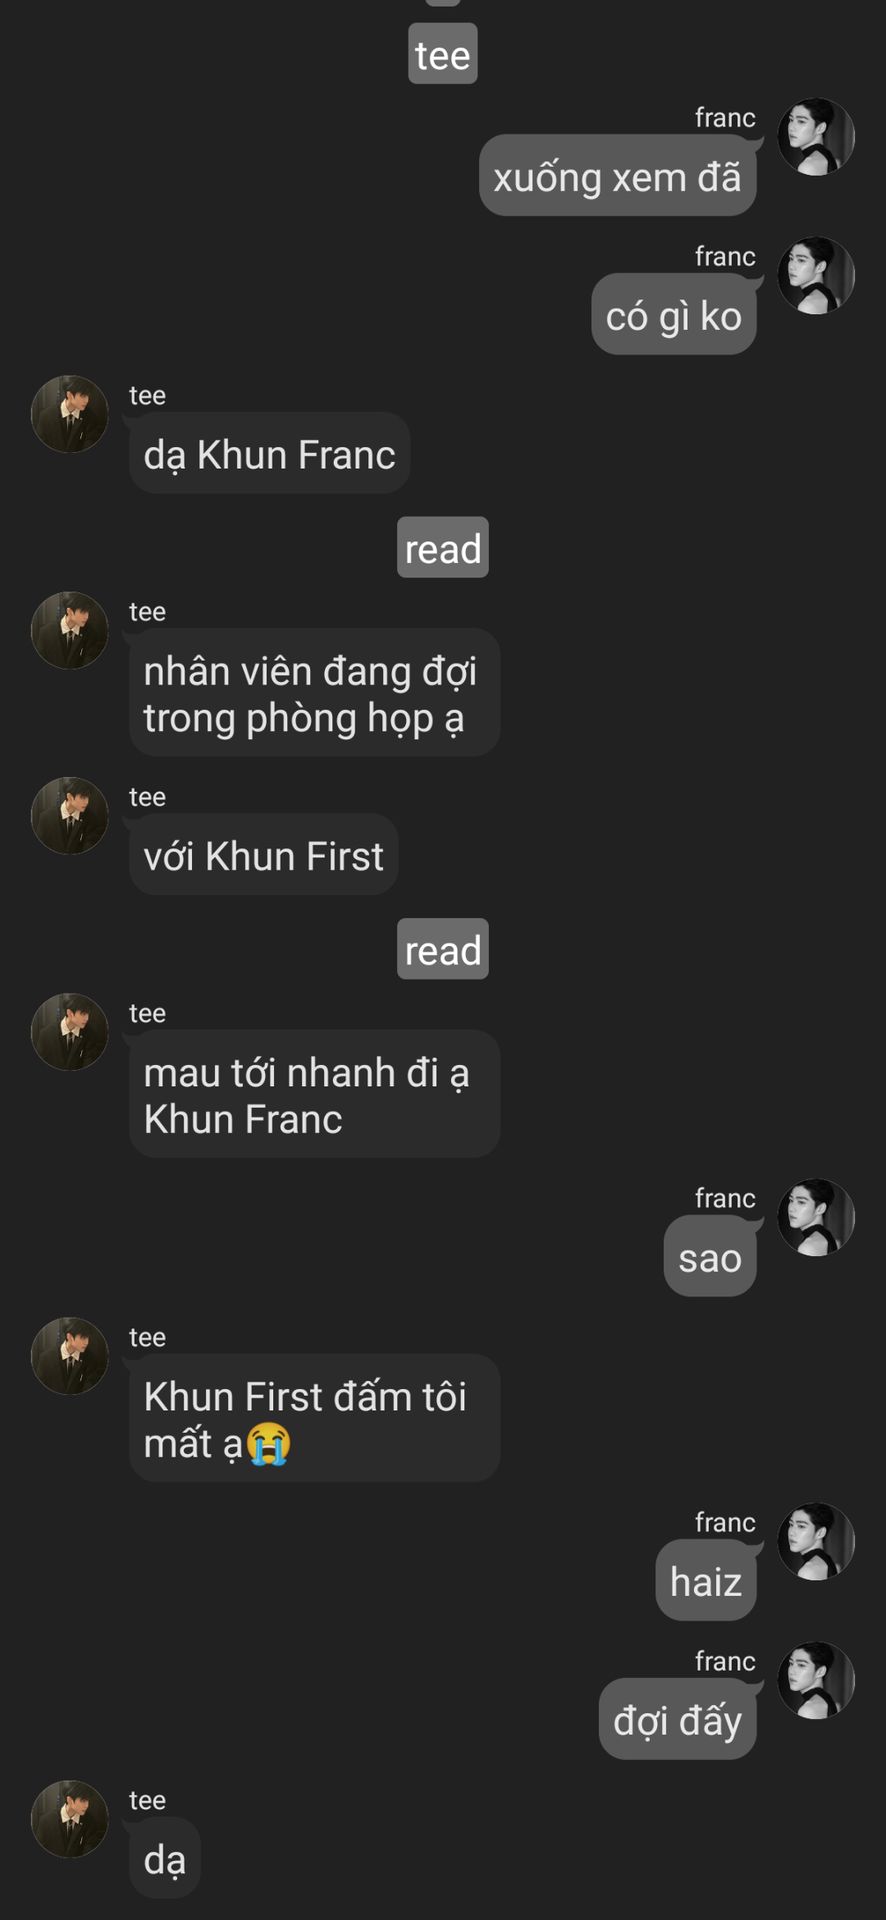Viewport: 886px width, 1920px height.
Task: Tap the 'haiz' message bubble
Action: (x=706, y=1581)
